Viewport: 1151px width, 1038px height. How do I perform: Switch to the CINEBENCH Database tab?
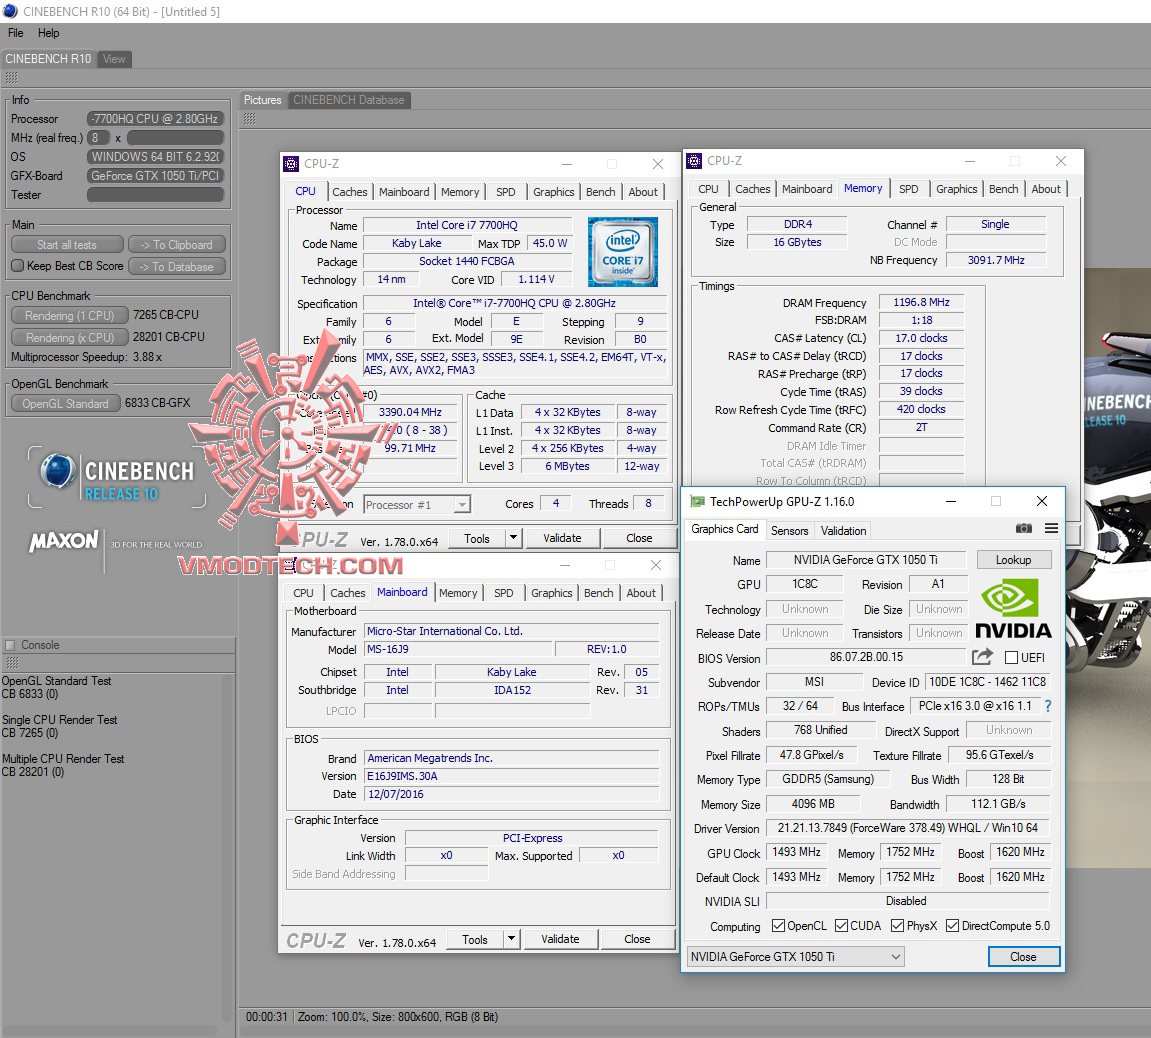tap(349, 100)
